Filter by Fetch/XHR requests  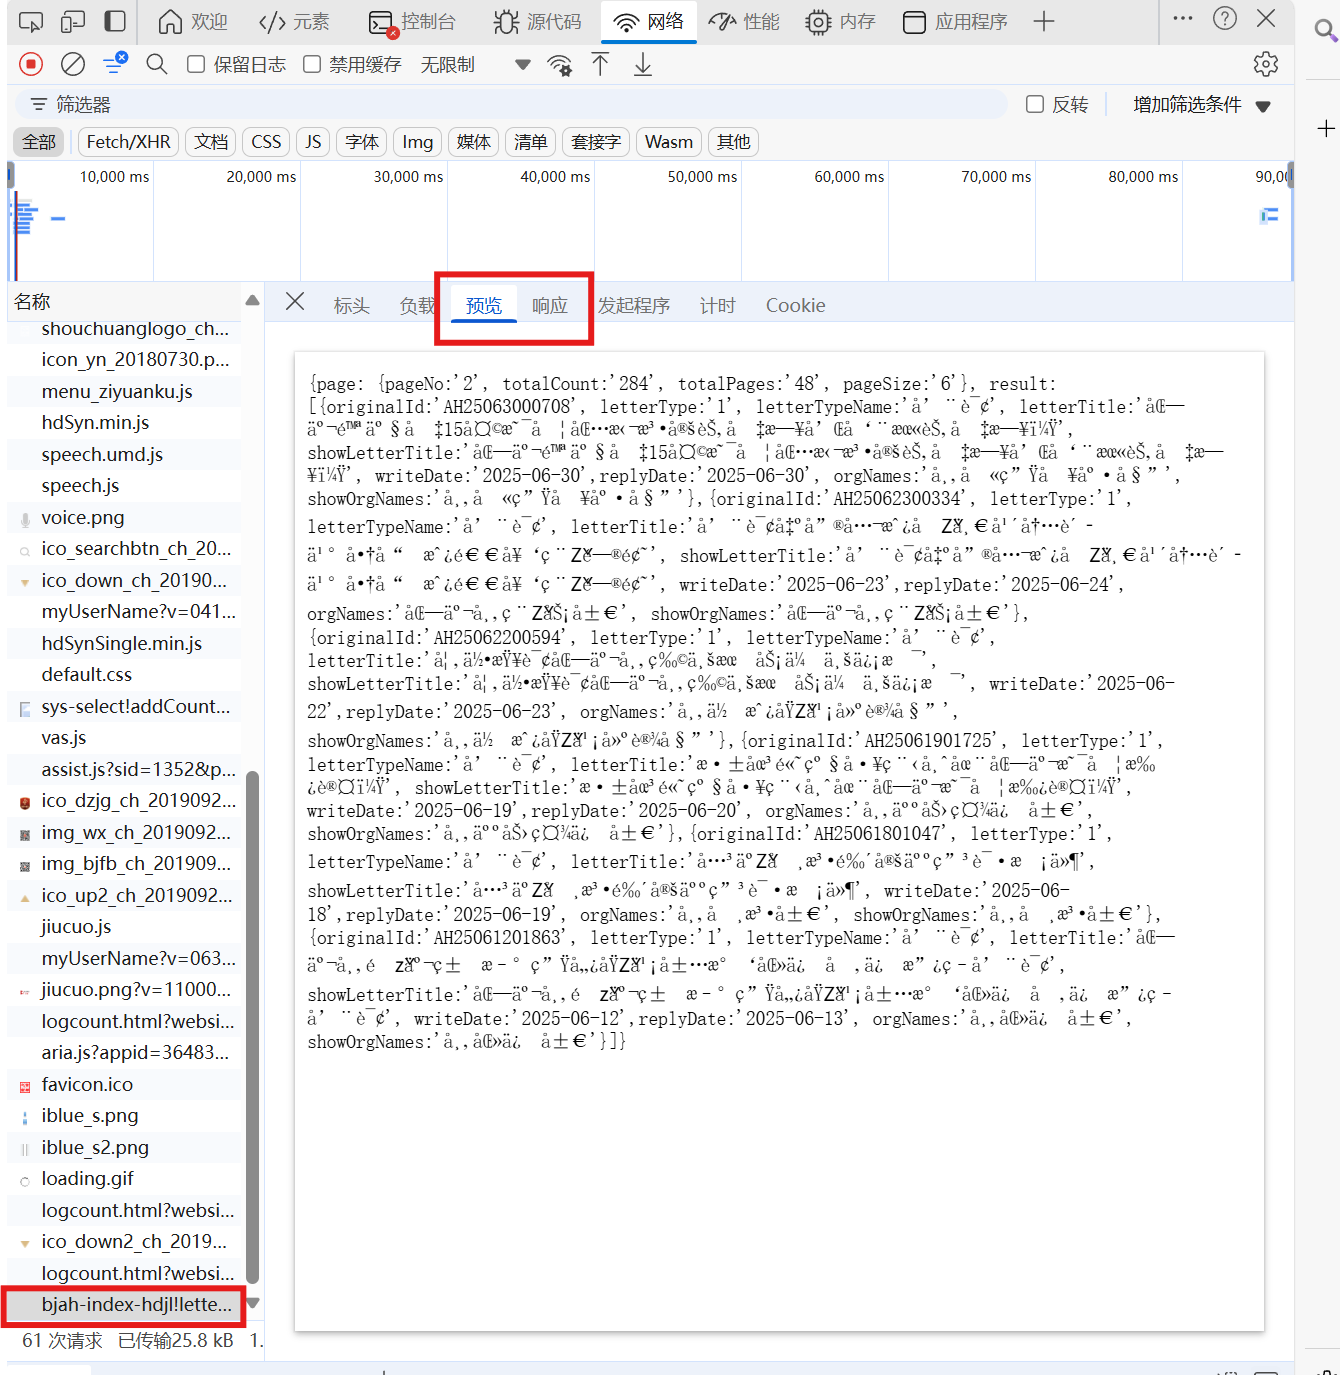[x=128, y=142]
